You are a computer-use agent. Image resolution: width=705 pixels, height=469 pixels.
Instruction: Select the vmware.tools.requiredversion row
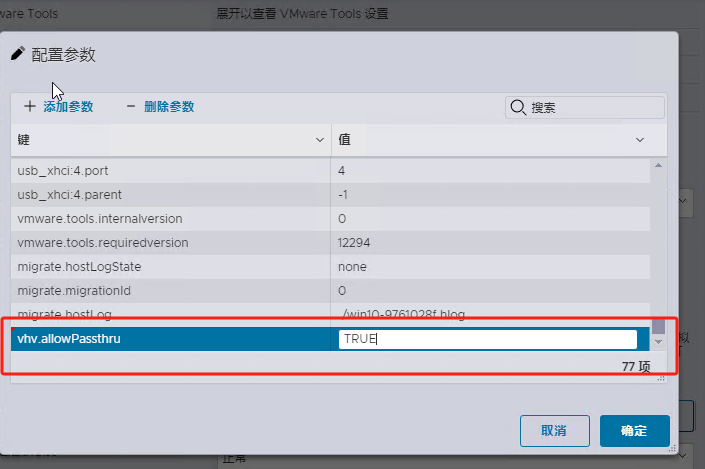[330, 243]
